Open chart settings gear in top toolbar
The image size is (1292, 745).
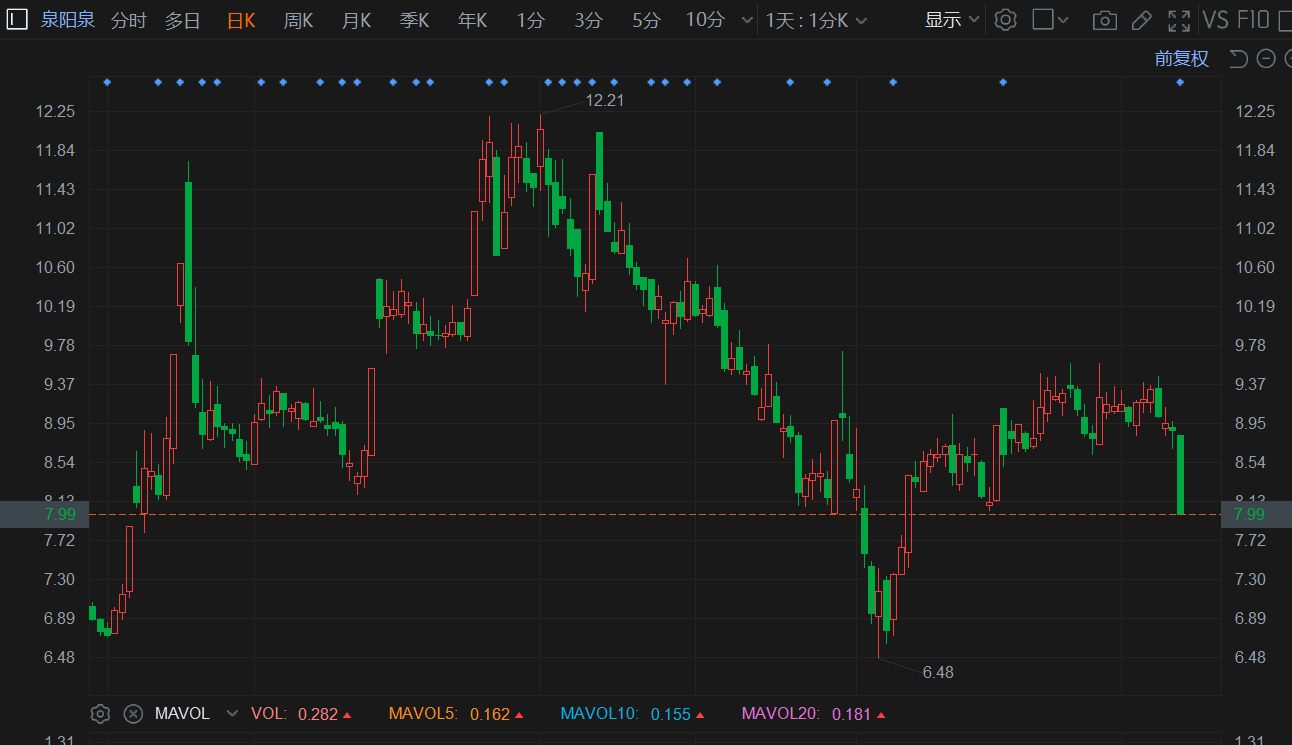(x=1006, y=20)
